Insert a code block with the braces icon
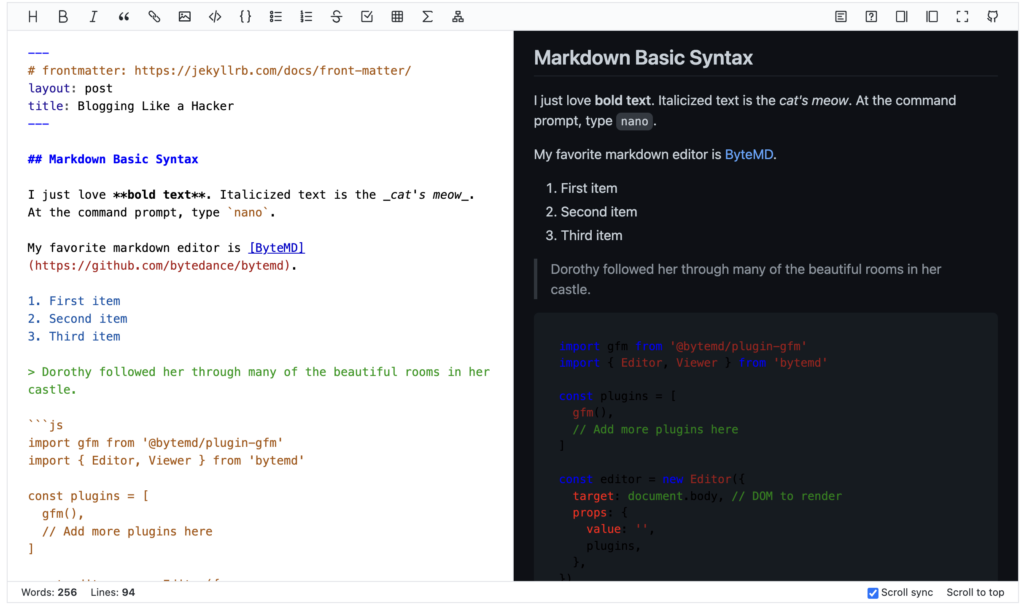Image resolution: width=1024 pixels, height=611 pixels. coord(245,17)
